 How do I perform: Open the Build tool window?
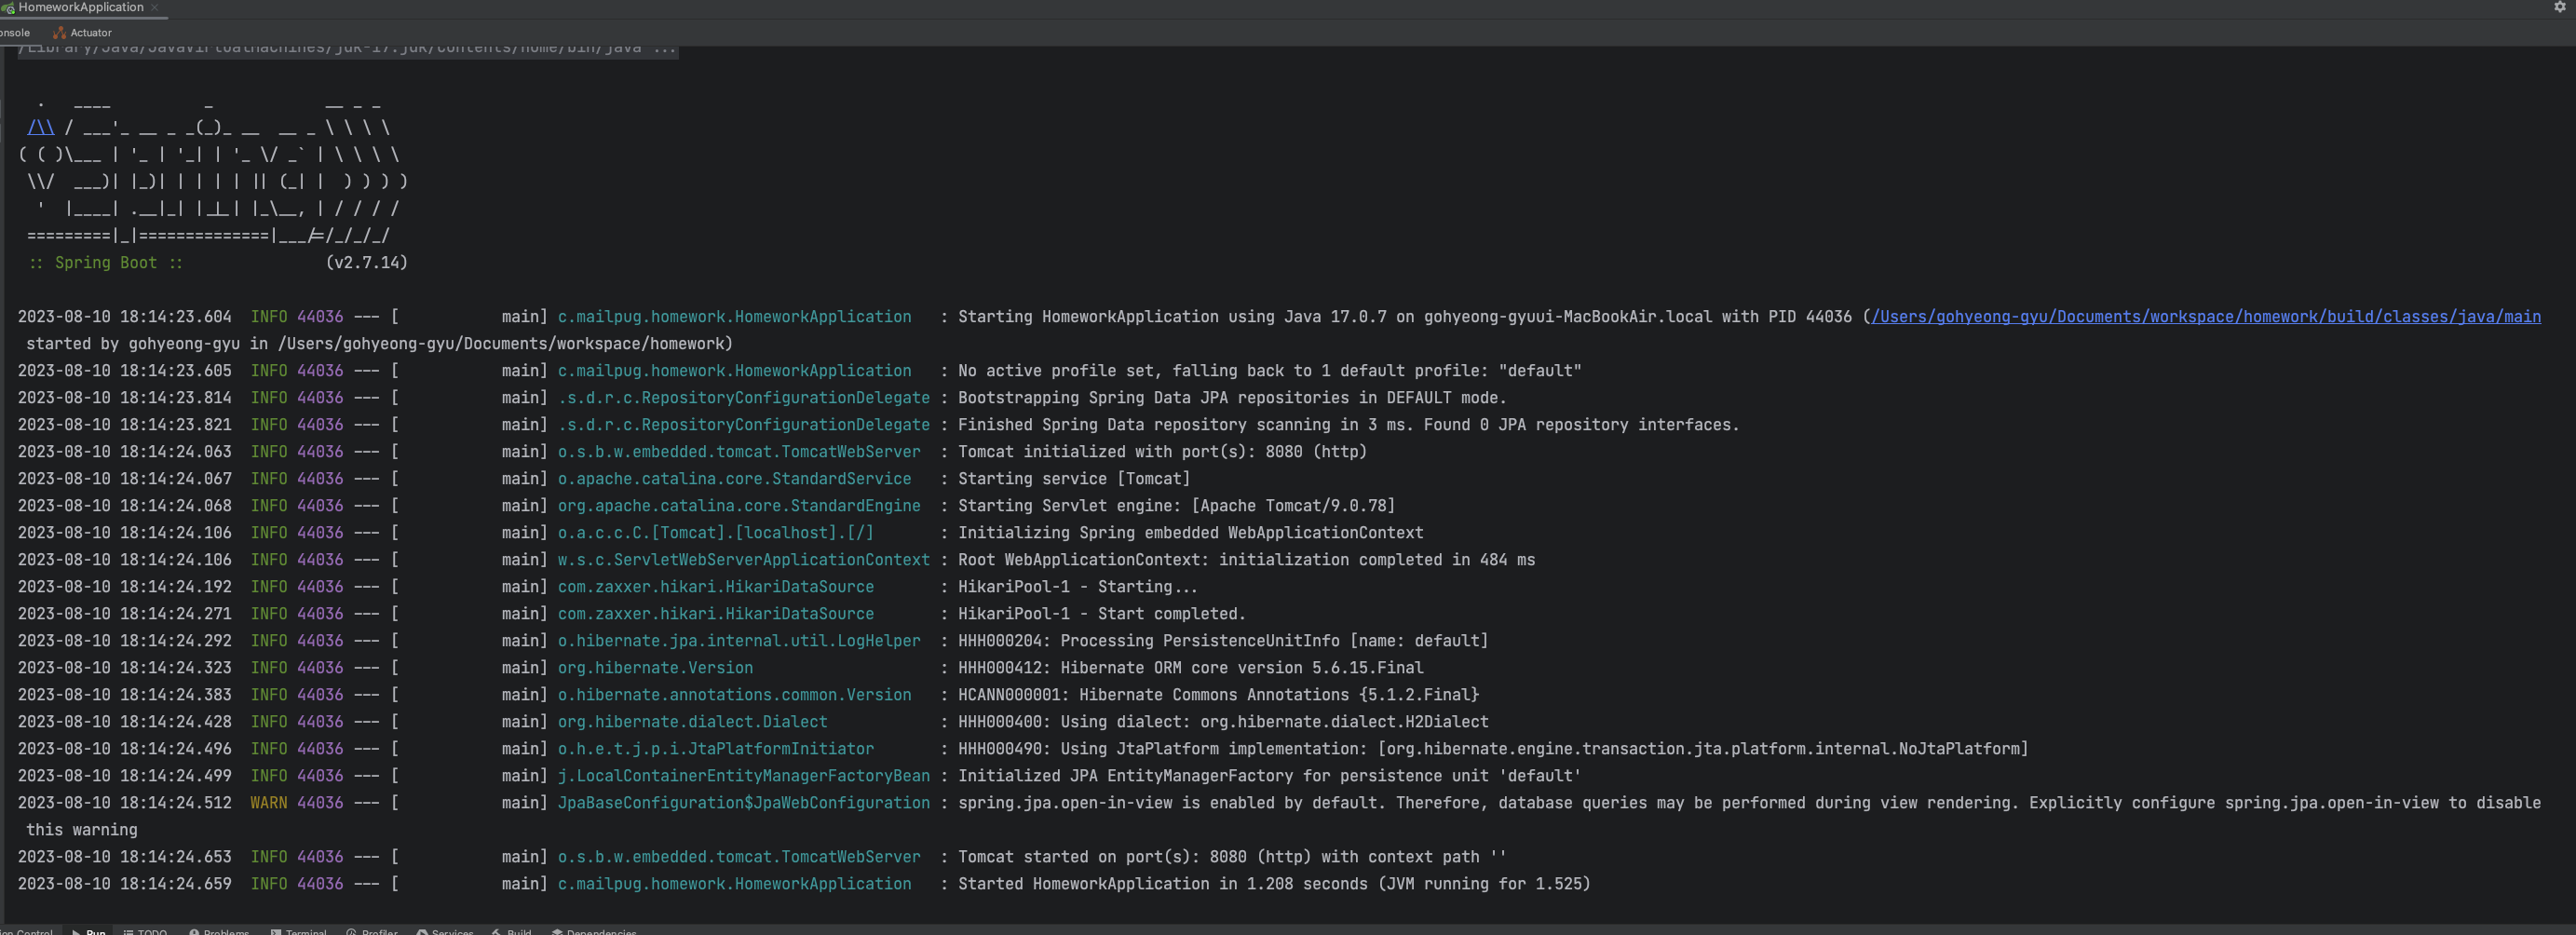pos(512,931)
